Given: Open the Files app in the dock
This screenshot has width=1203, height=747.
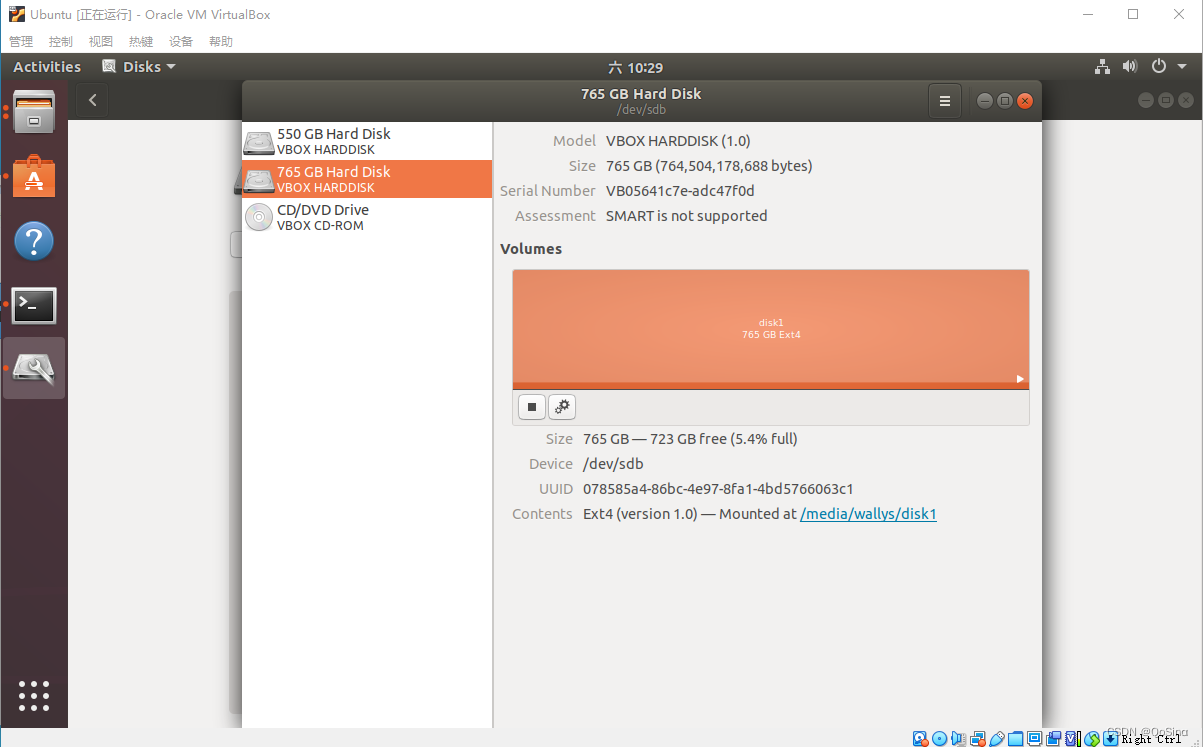Looking at the screenshot, I should 34,111.
